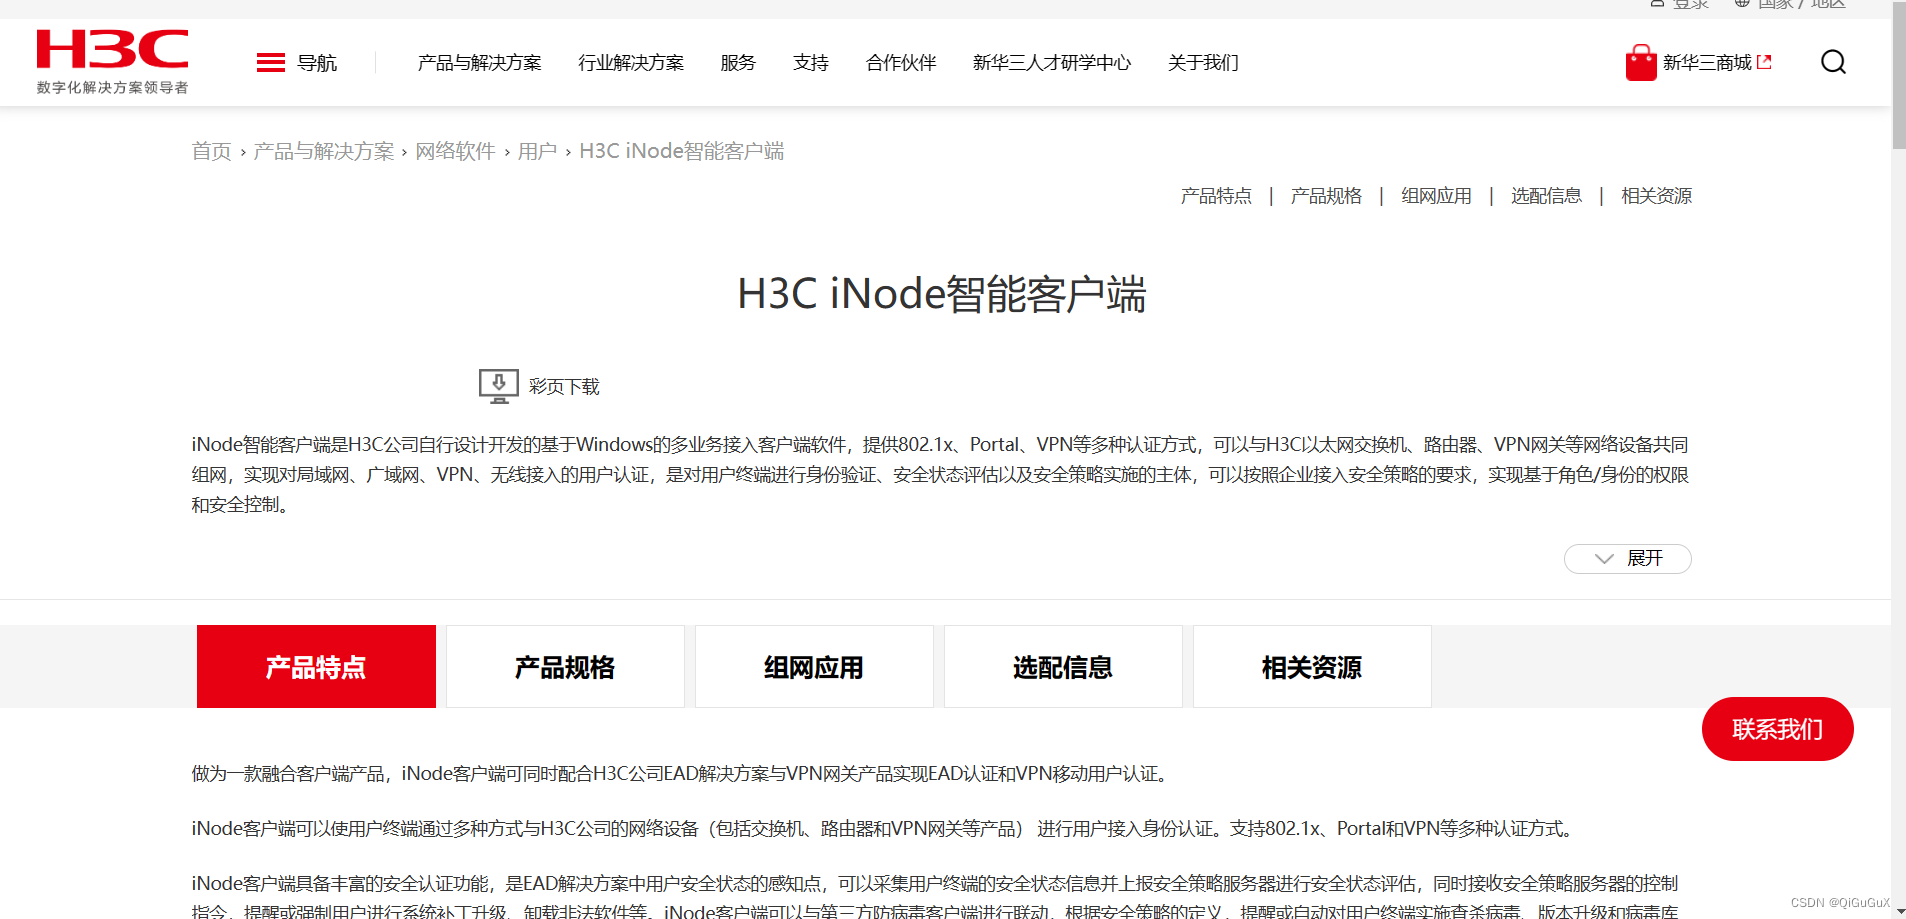Go to 首页 breadcrumb
Image resolution: width=1906 pixels, height=919 pixels.
point(211,151)
